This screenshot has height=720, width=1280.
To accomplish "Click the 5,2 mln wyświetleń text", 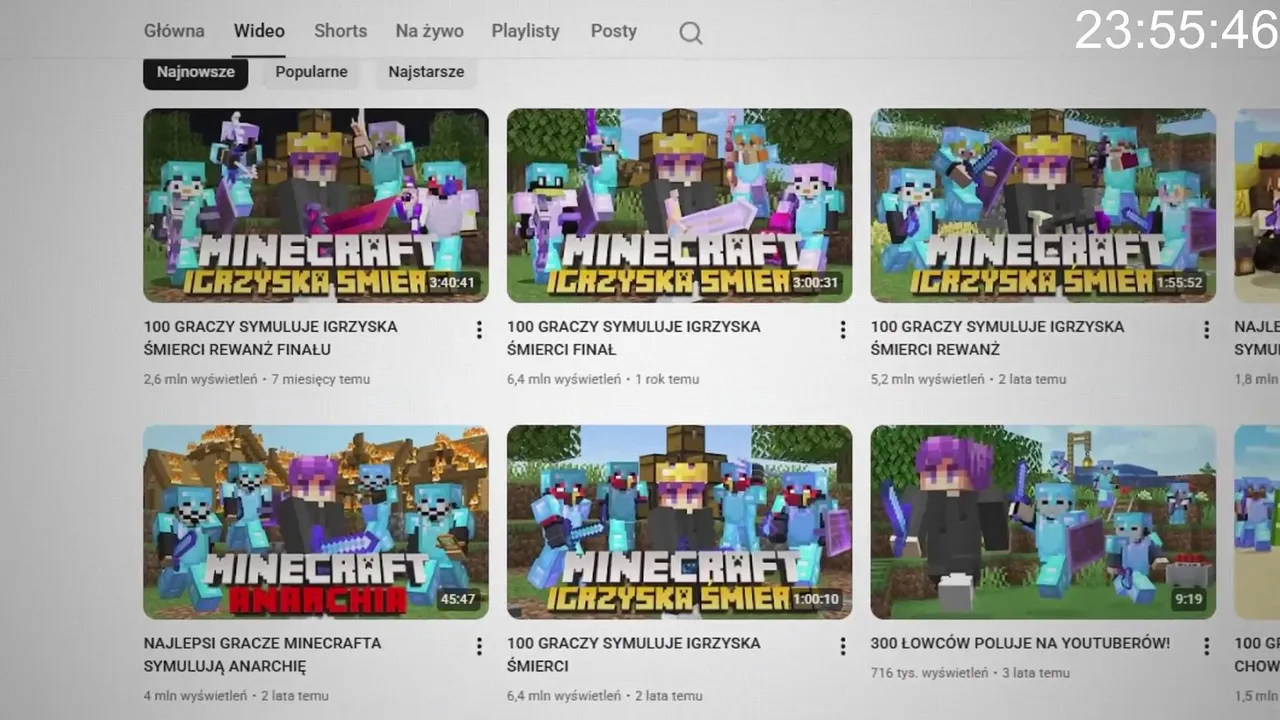I will [x=928, y=379].
